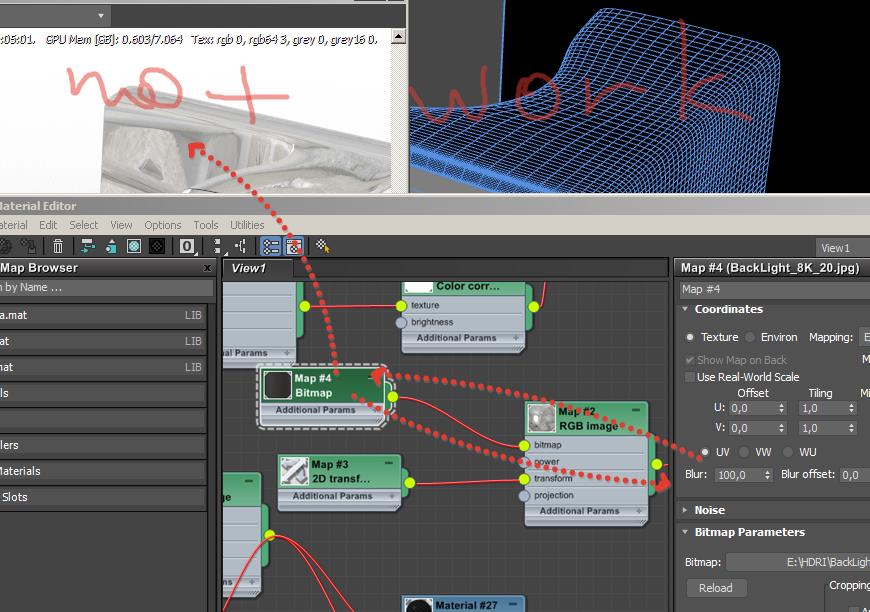The height and width of the screenshot is (612, 870).
Task: Click the Select by Material icon
Action: click(x=322, y=246)
